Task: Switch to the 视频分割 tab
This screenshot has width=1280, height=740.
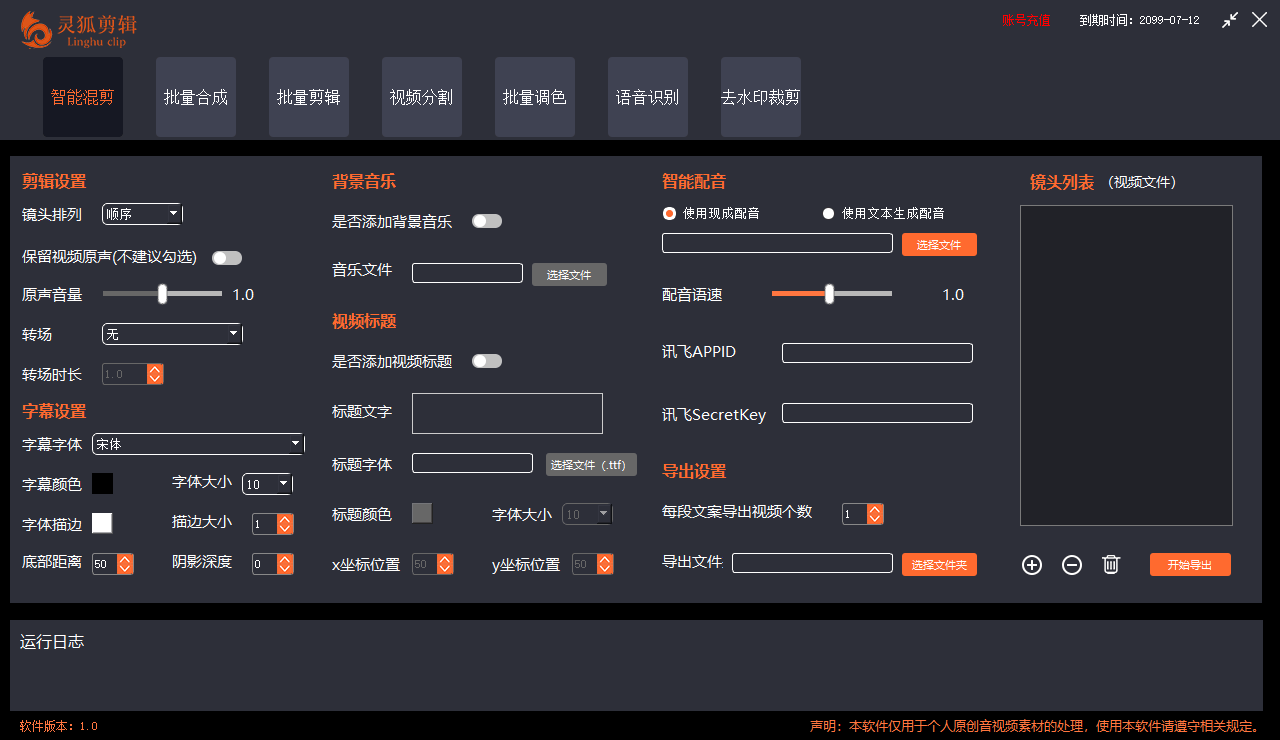Action: pyautogui.click(x=421, y=97)
